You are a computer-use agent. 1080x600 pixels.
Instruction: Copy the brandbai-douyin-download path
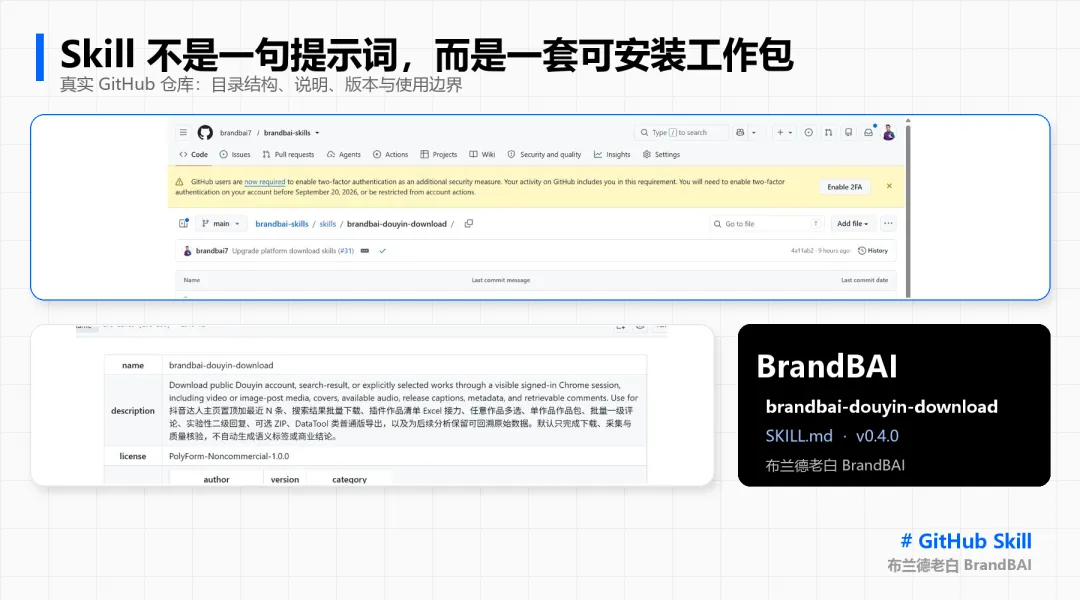(469, 223)
